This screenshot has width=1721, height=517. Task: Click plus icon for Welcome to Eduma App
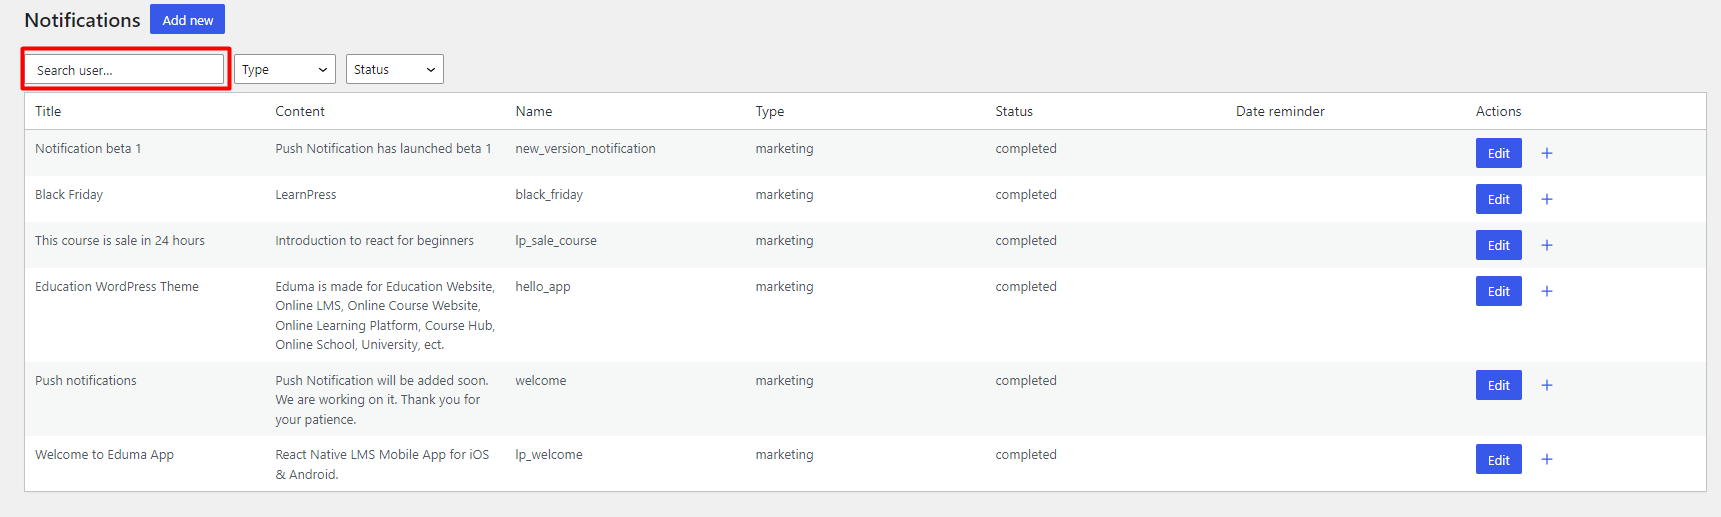pyautogui.click(x=1546, y=459)
